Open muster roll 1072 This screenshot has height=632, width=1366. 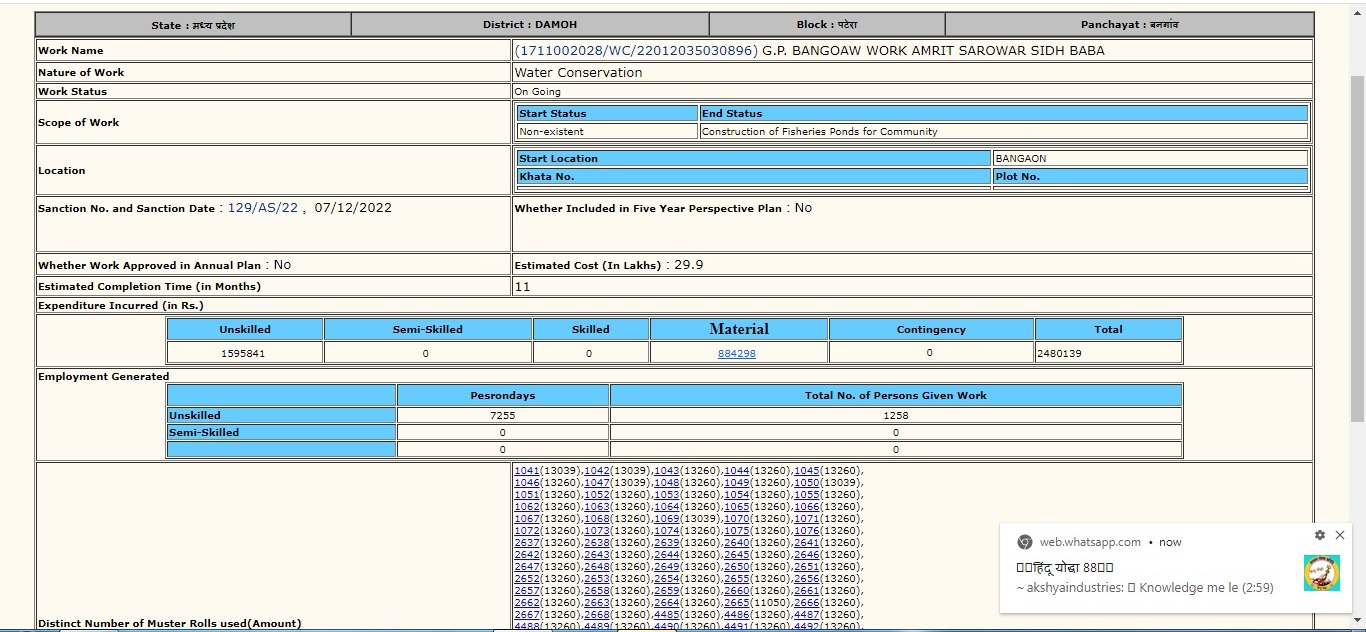coord(527,531)
